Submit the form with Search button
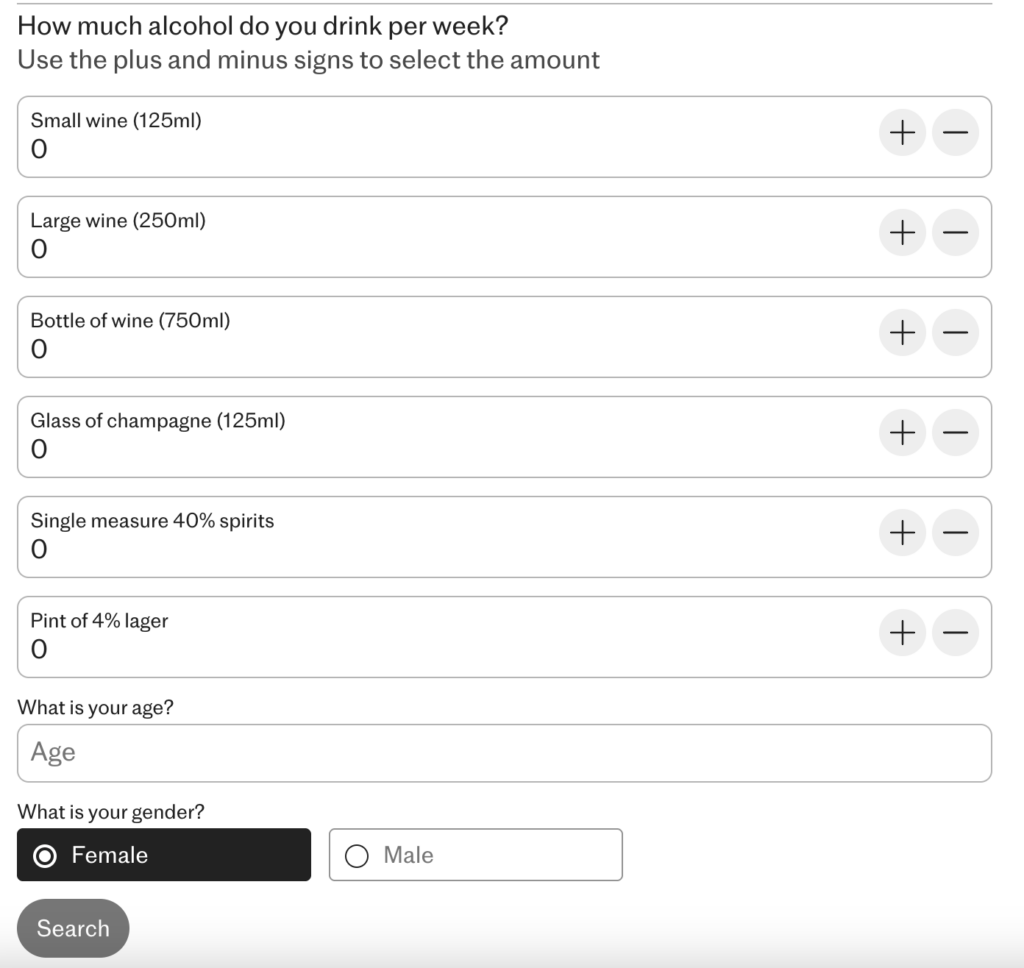The height and width of the screenshot is (968, 1024). tap(73, 928)
